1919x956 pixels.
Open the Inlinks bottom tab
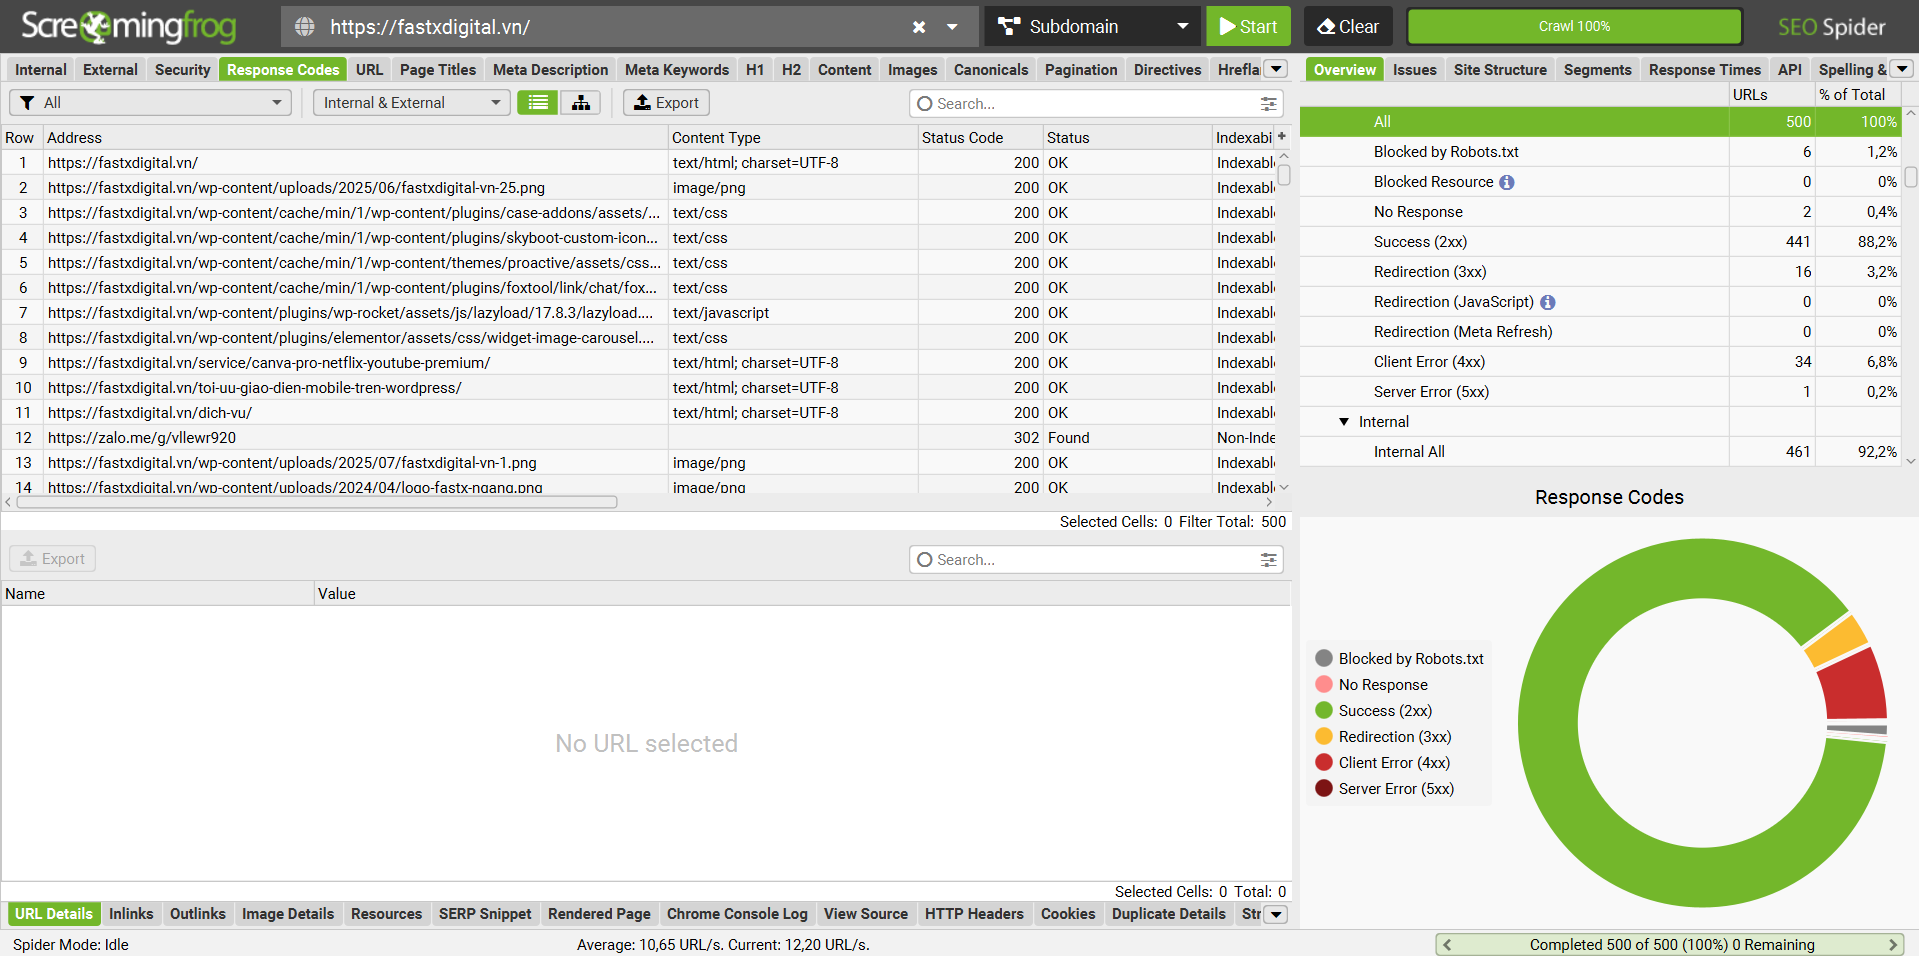pyautogui.click(x=131, y=914)
